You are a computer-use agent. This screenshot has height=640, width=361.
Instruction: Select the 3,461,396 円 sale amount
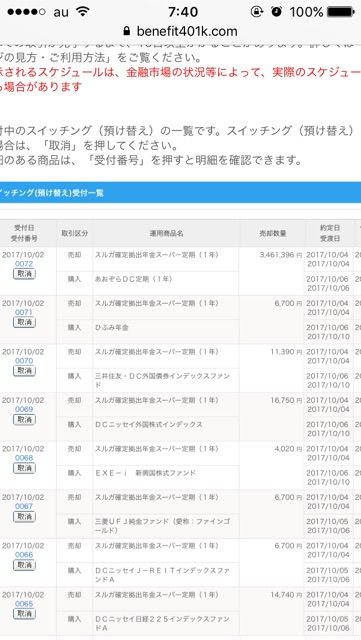point(281,255)
